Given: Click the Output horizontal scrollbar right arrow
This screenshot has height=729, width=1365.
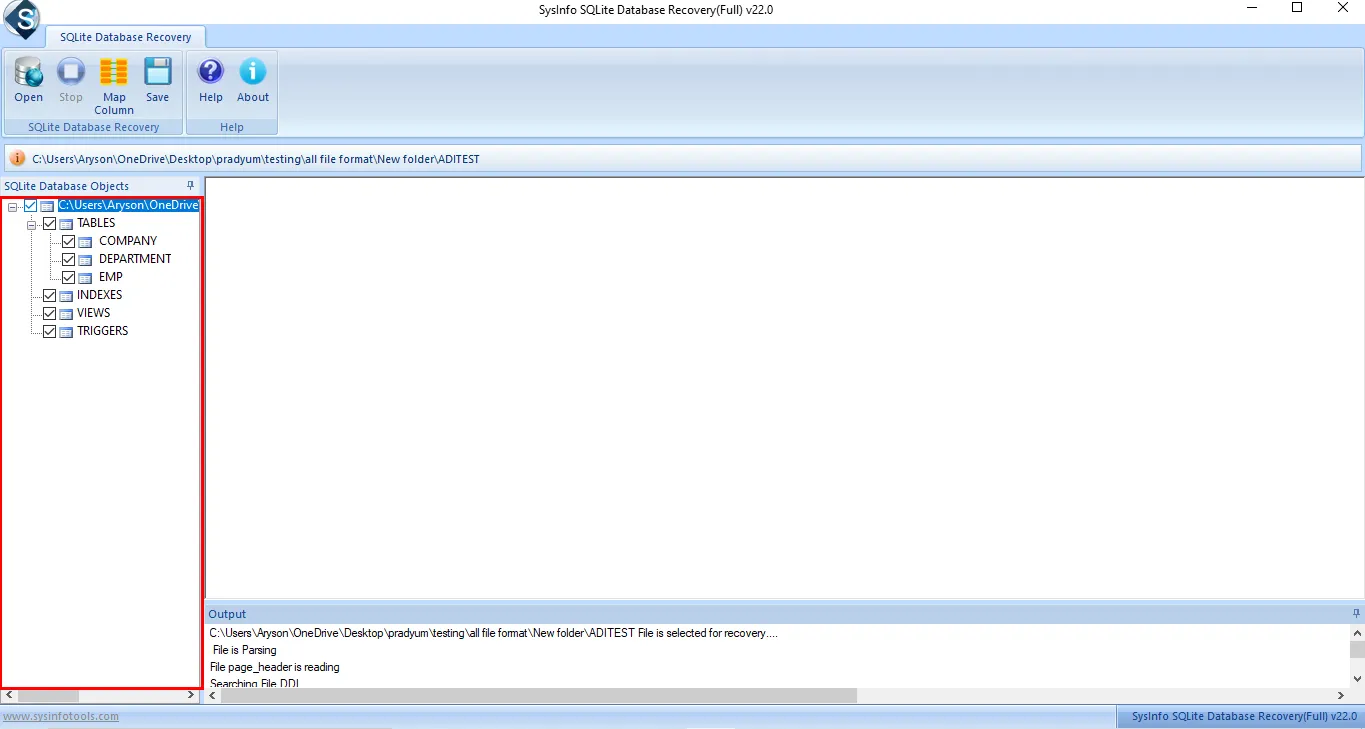Looking at the screenshot, I should pos(1341,695).
